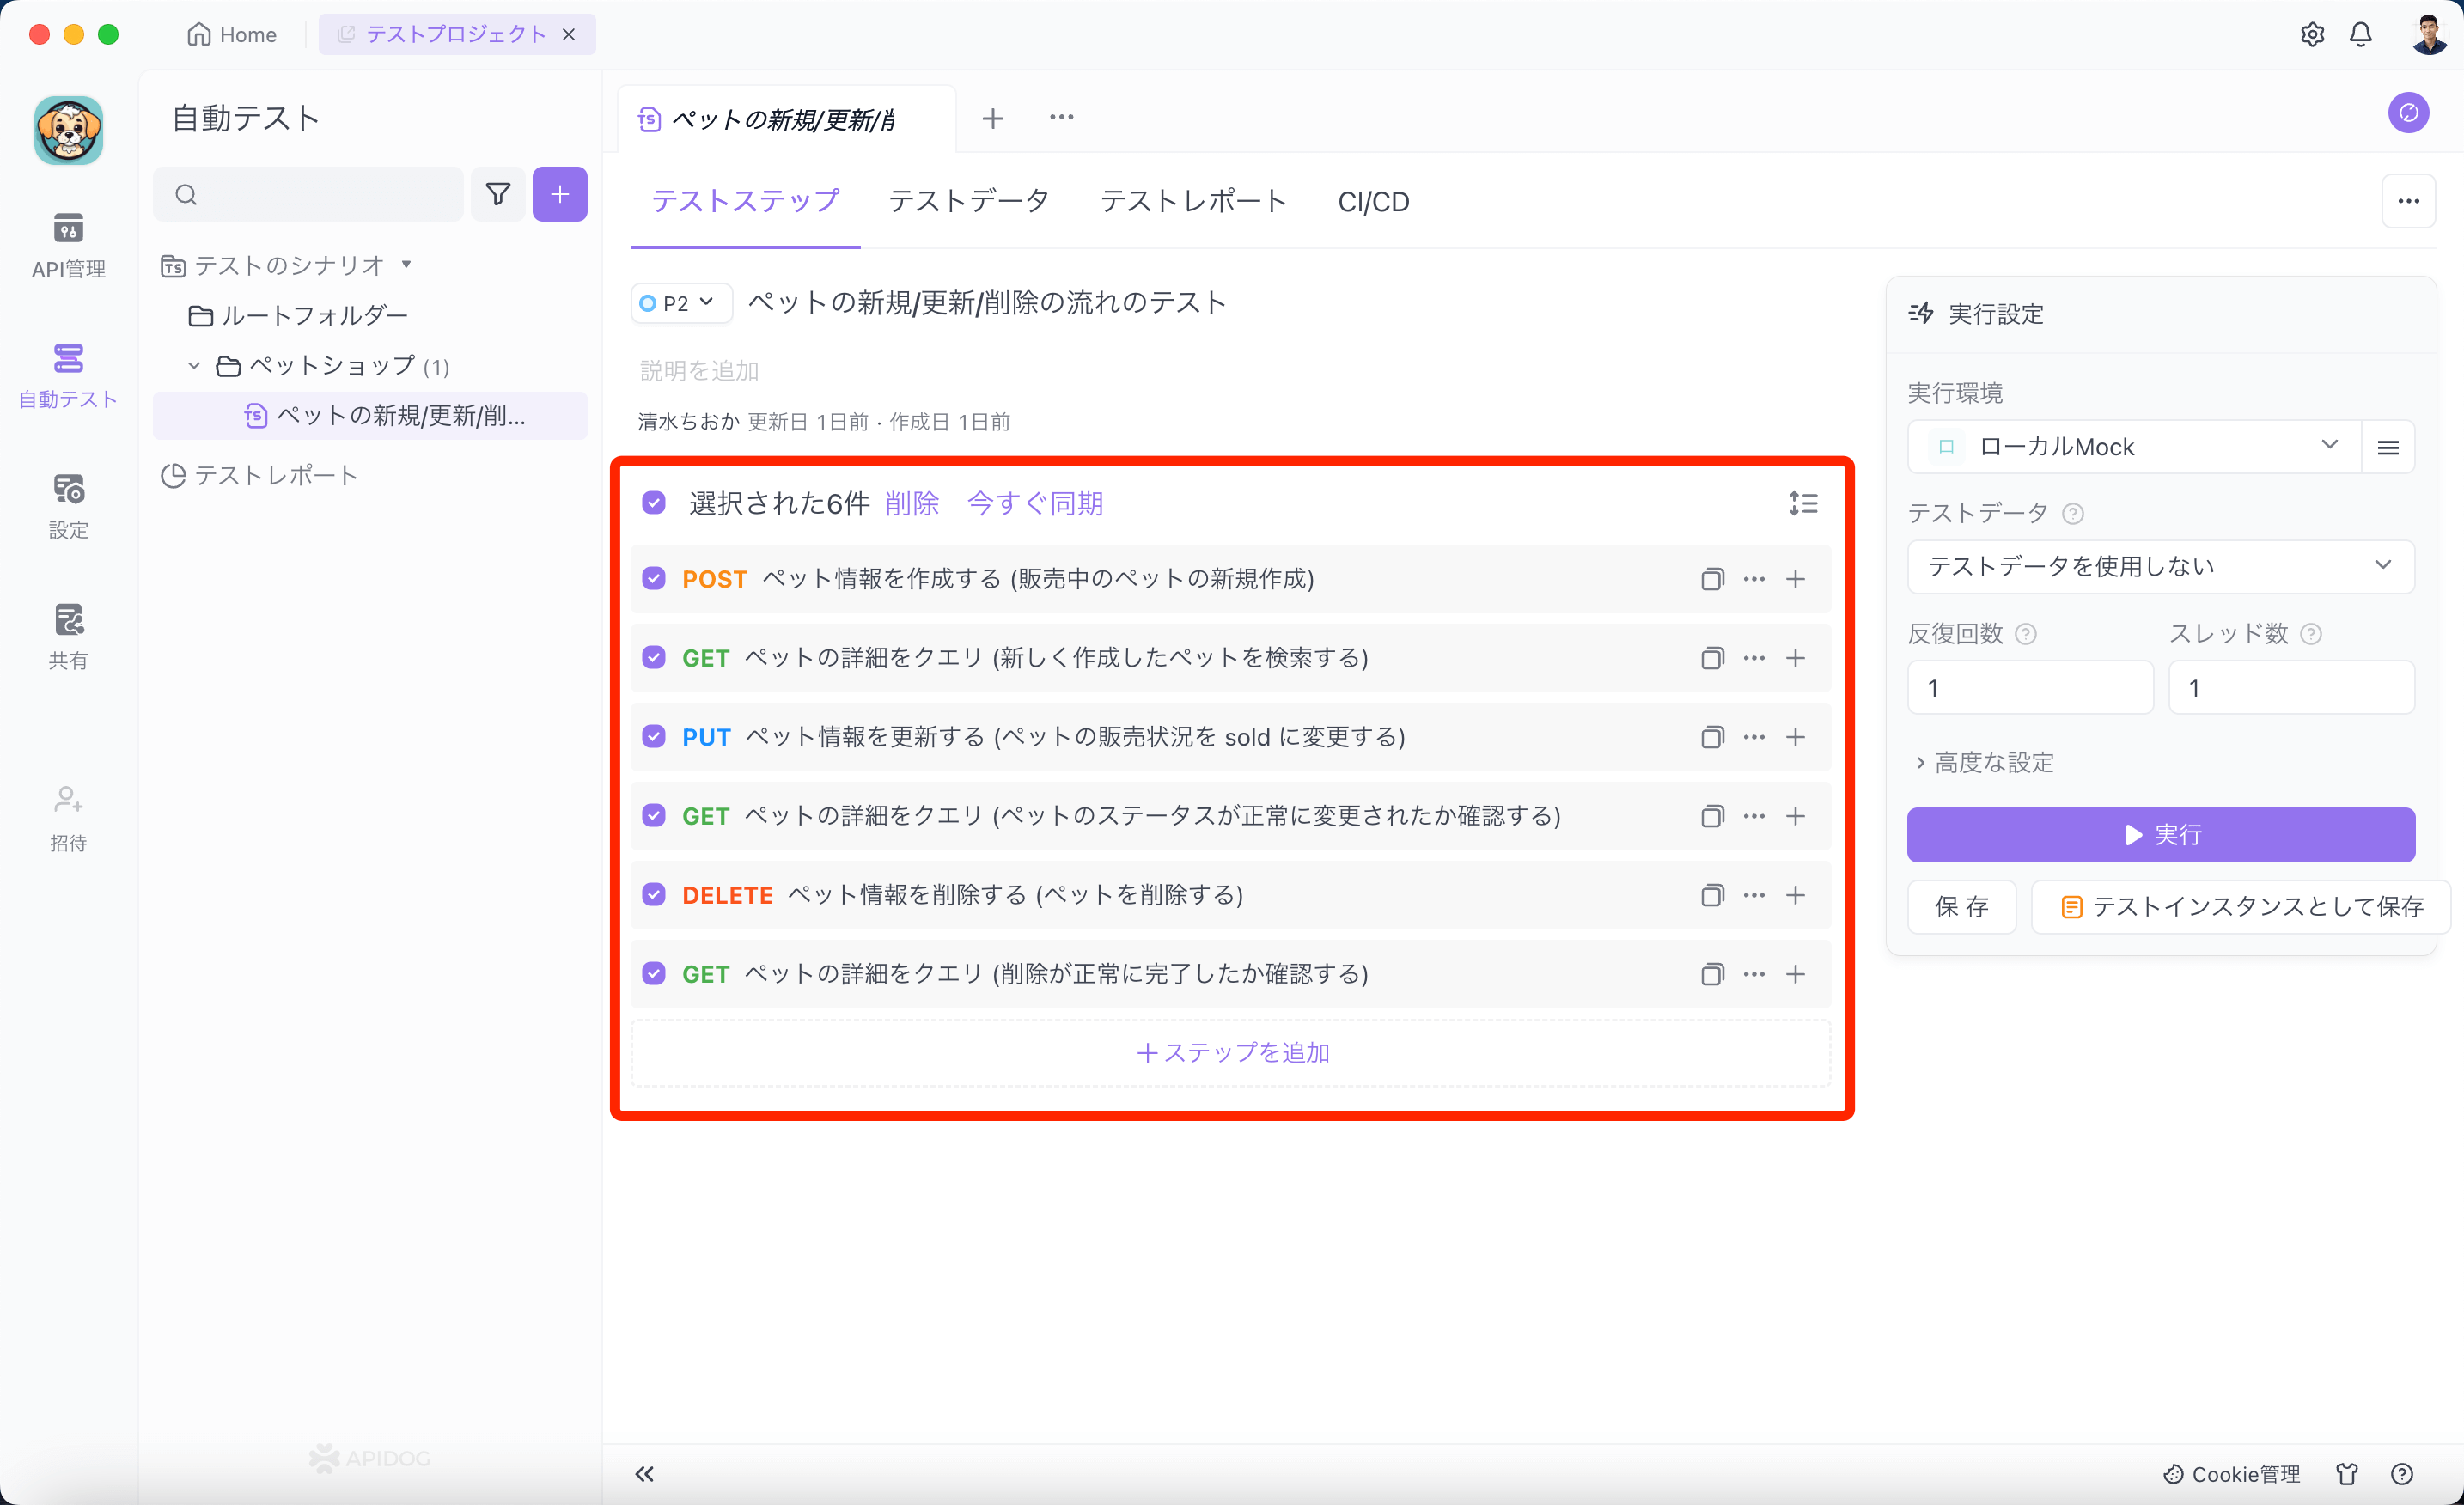Open the settings gear in title bar
The image size is (2464, 1505).
2312,34
